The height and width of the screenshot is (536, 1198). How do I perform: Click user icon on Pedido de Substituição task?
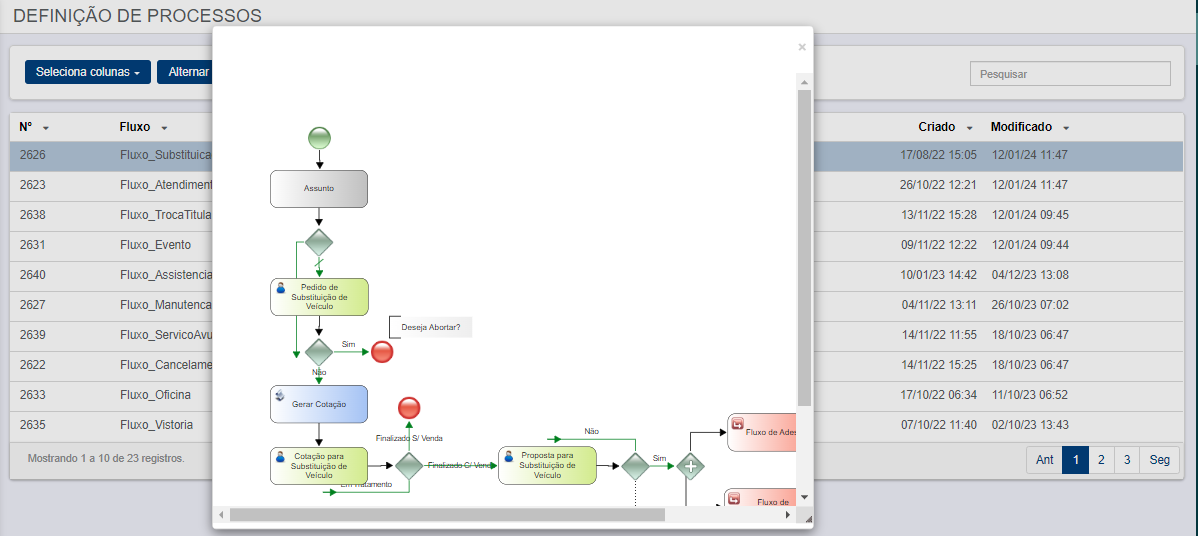(x=280, y=288)
